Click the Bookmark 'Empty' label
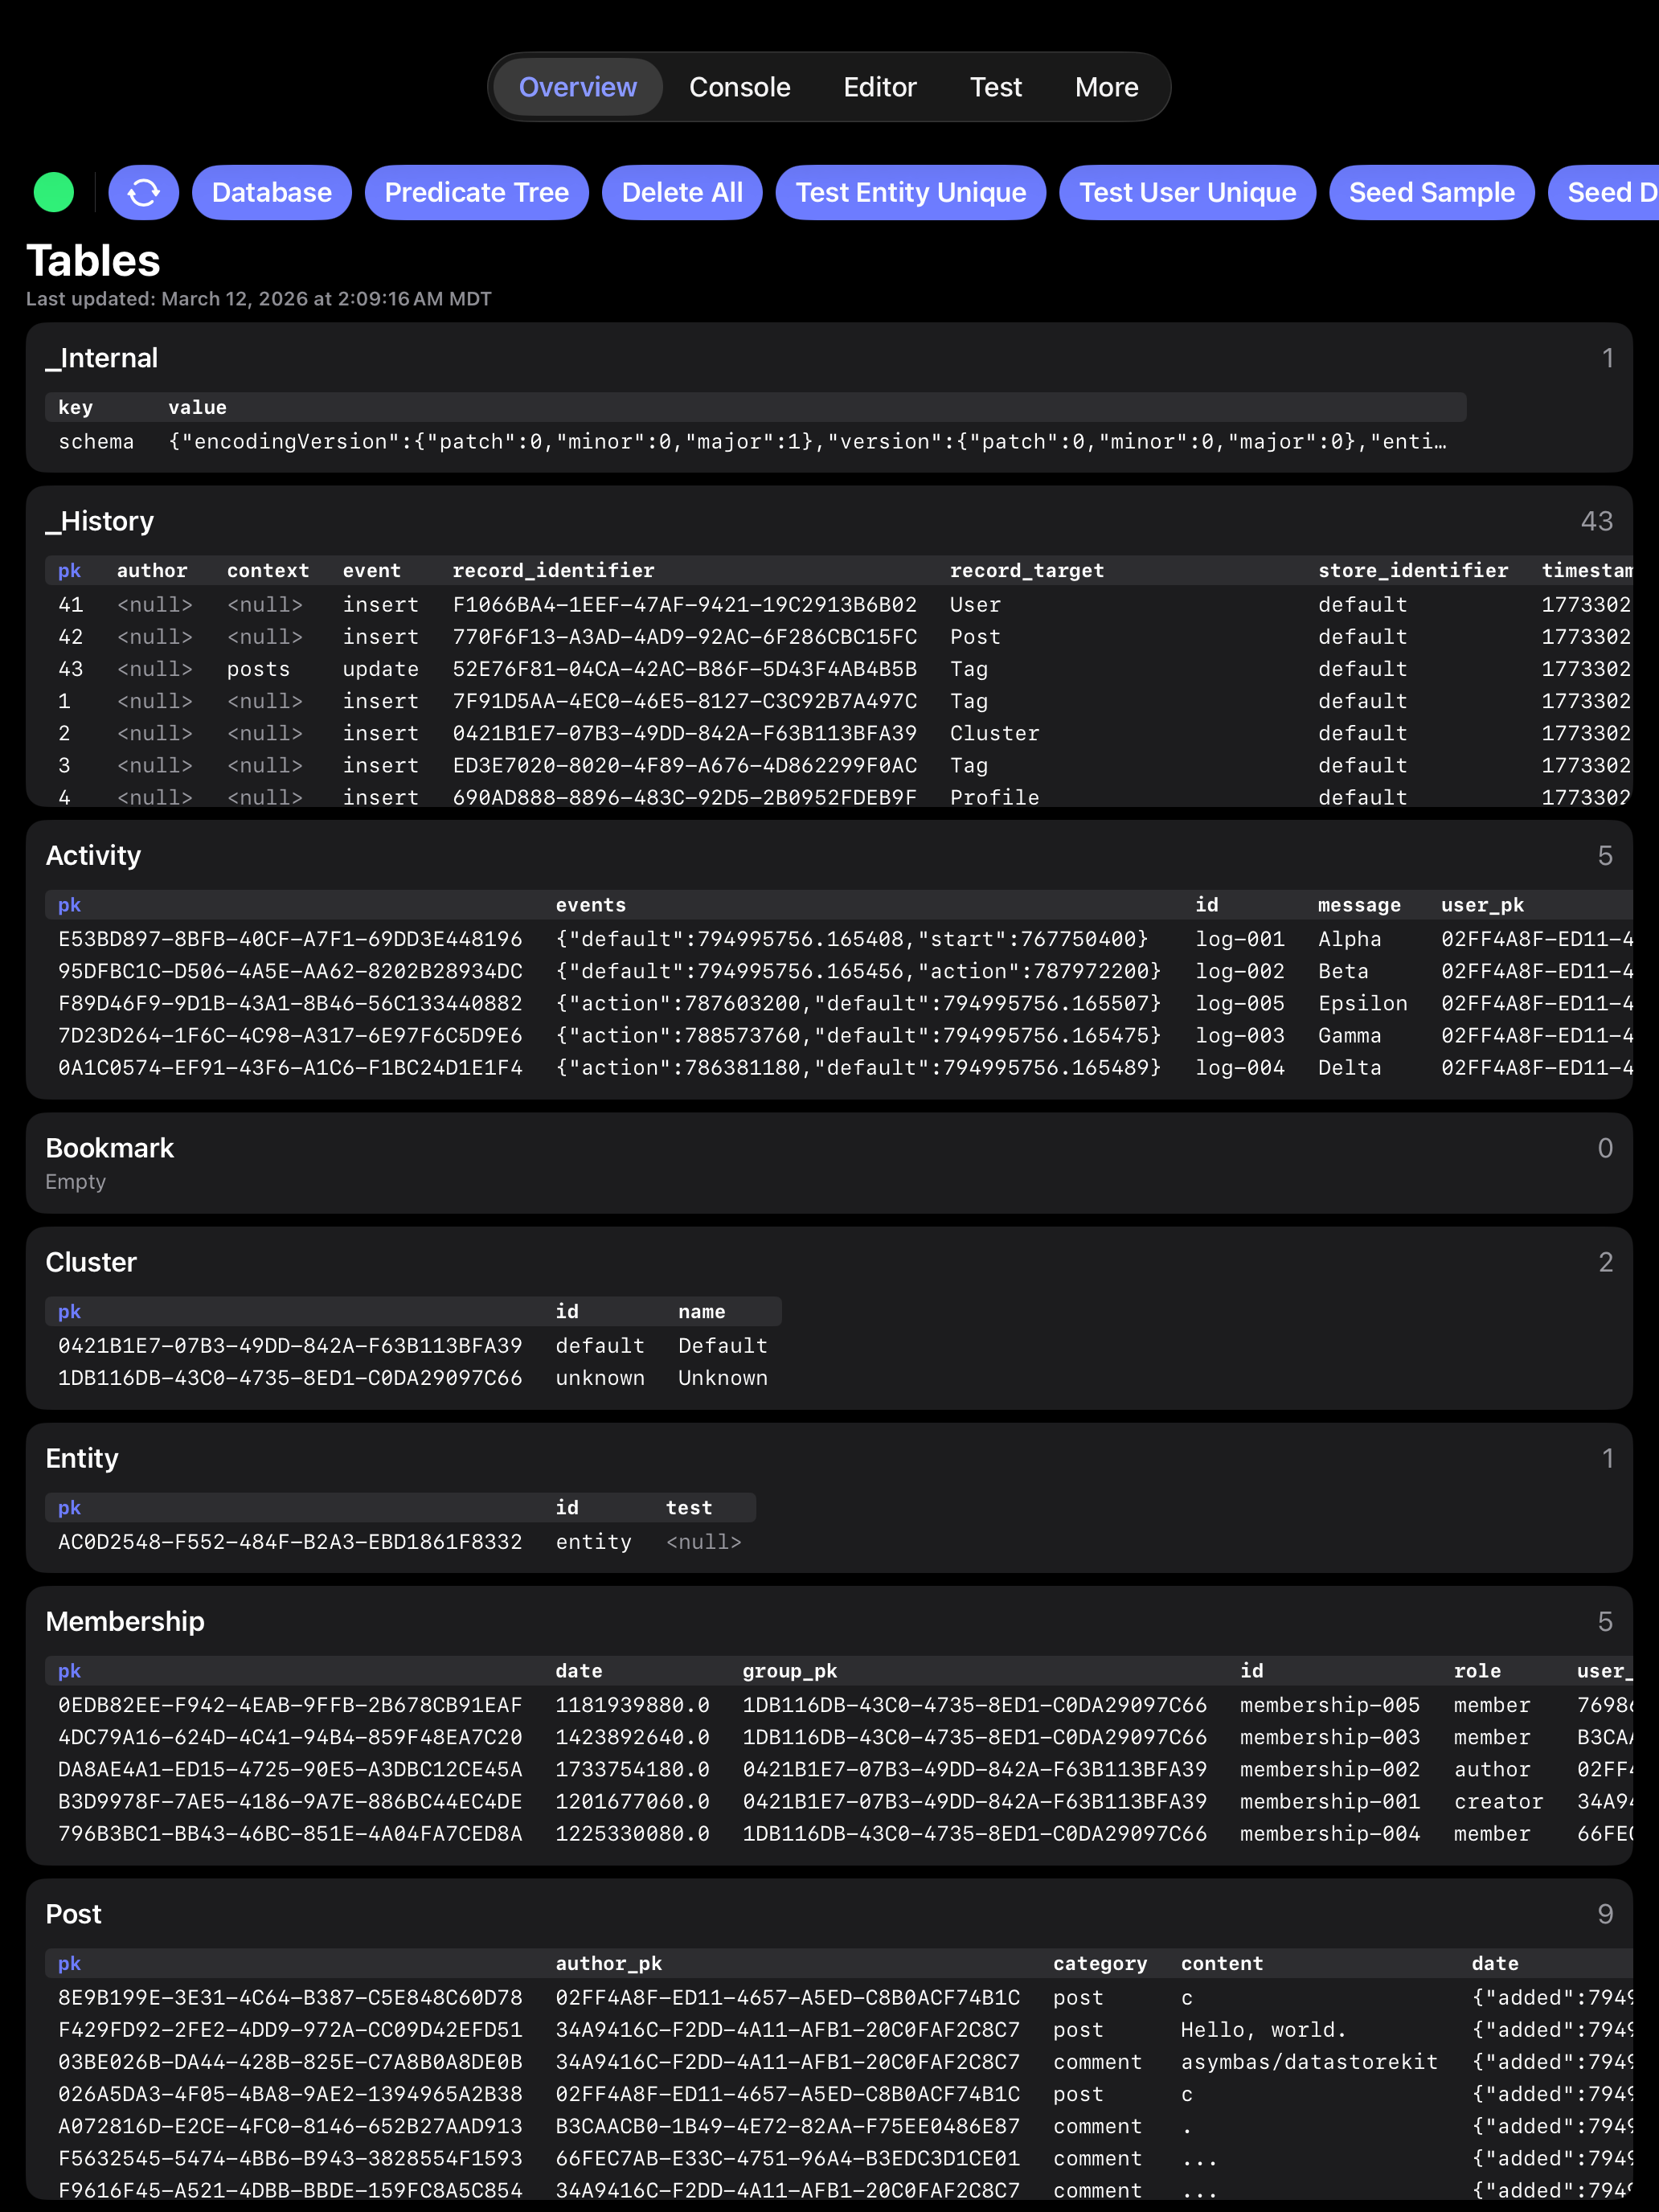The width and height of the screenshot is (1659, 2212). point(75,1182)
